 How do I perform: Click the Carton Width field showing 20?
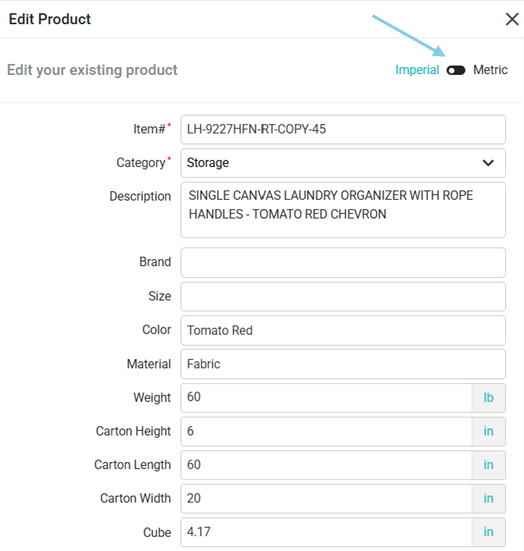click(326, 499)
